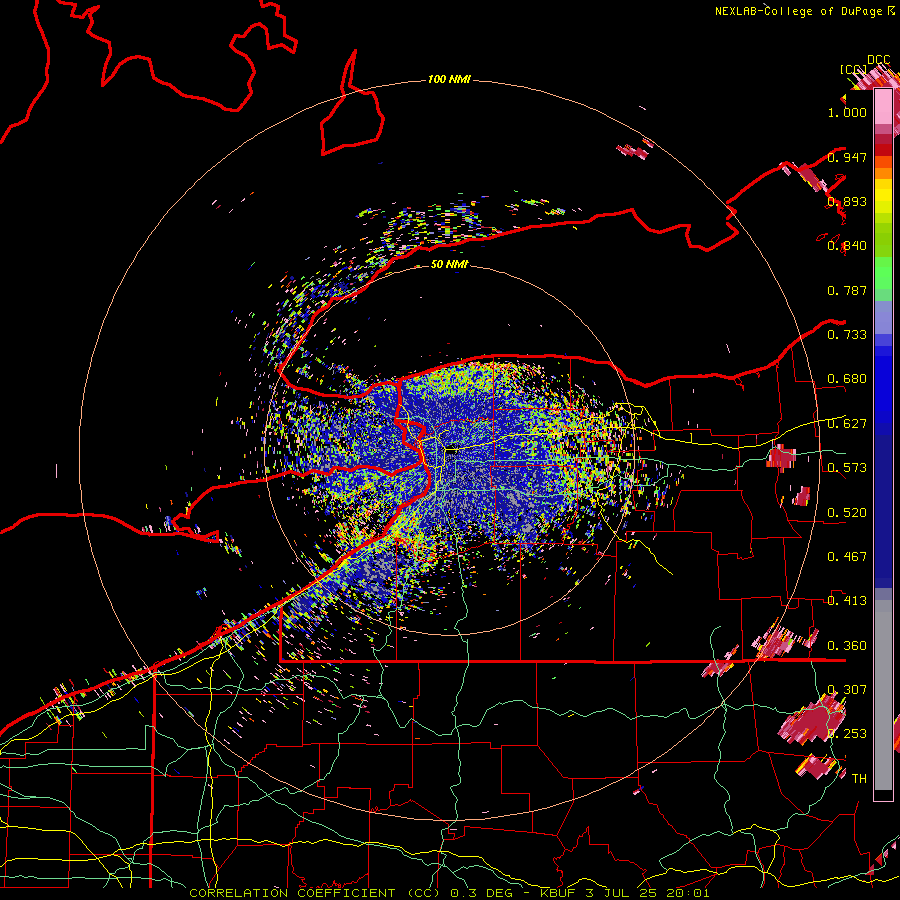Click the 0.893 scale value
The width and height of the screenshot is (900, 900).
click(847, 201)
